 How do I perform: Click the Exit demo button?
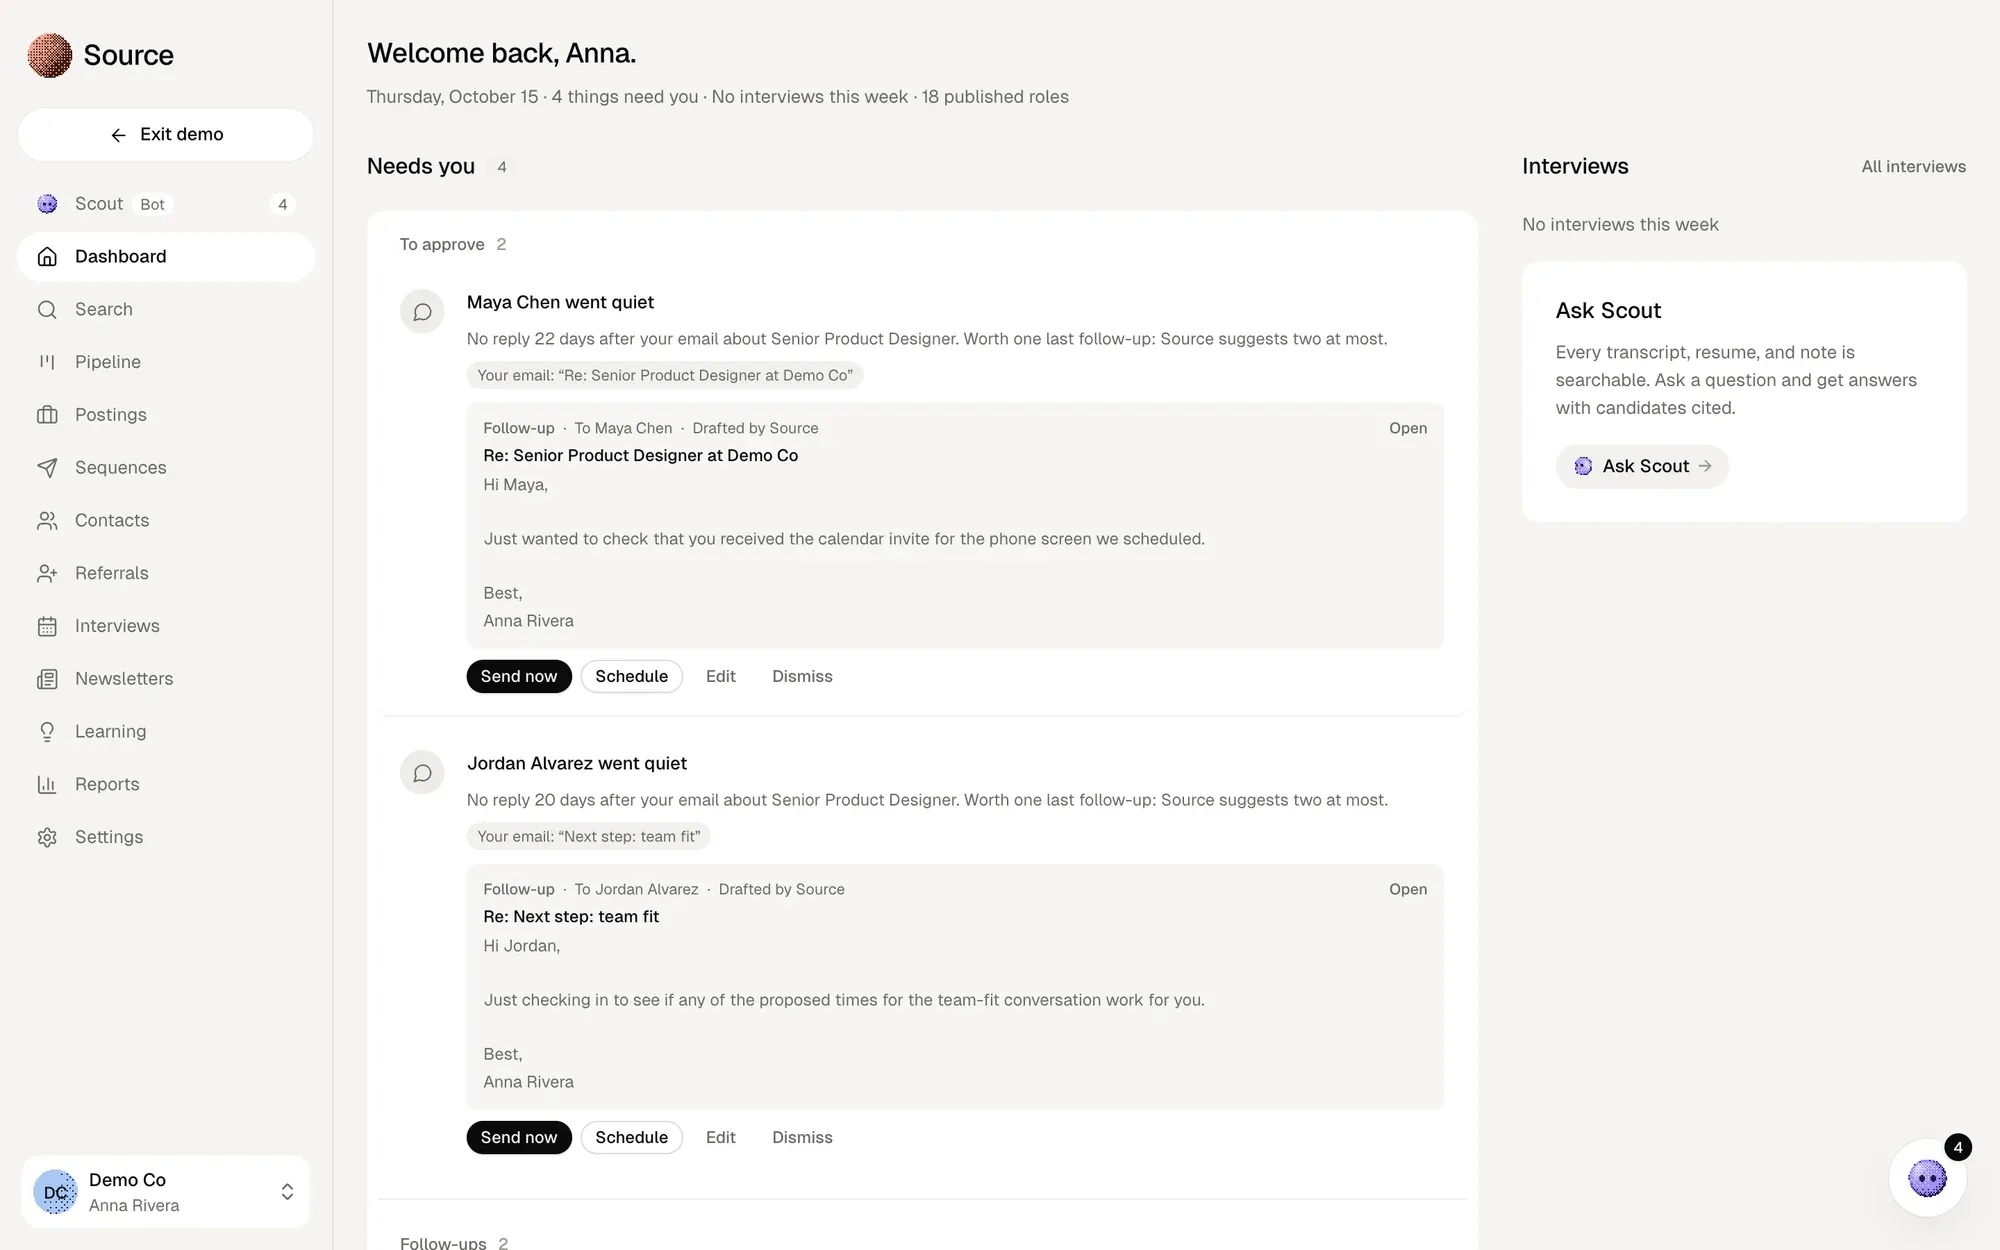166,135
